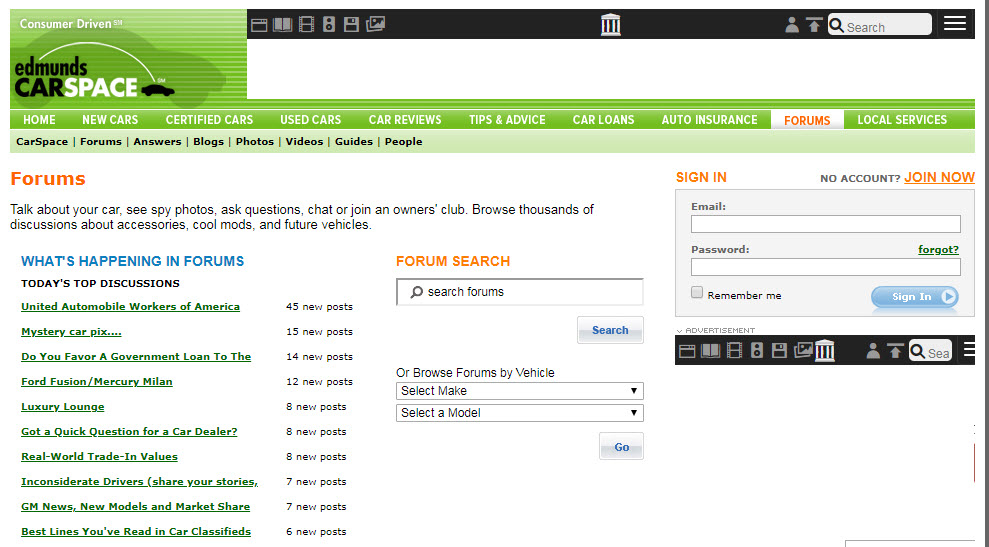Click the Images icon in the advertisement area bar
This screenshot has width=989, height=547.
click(x=803, y=350)
